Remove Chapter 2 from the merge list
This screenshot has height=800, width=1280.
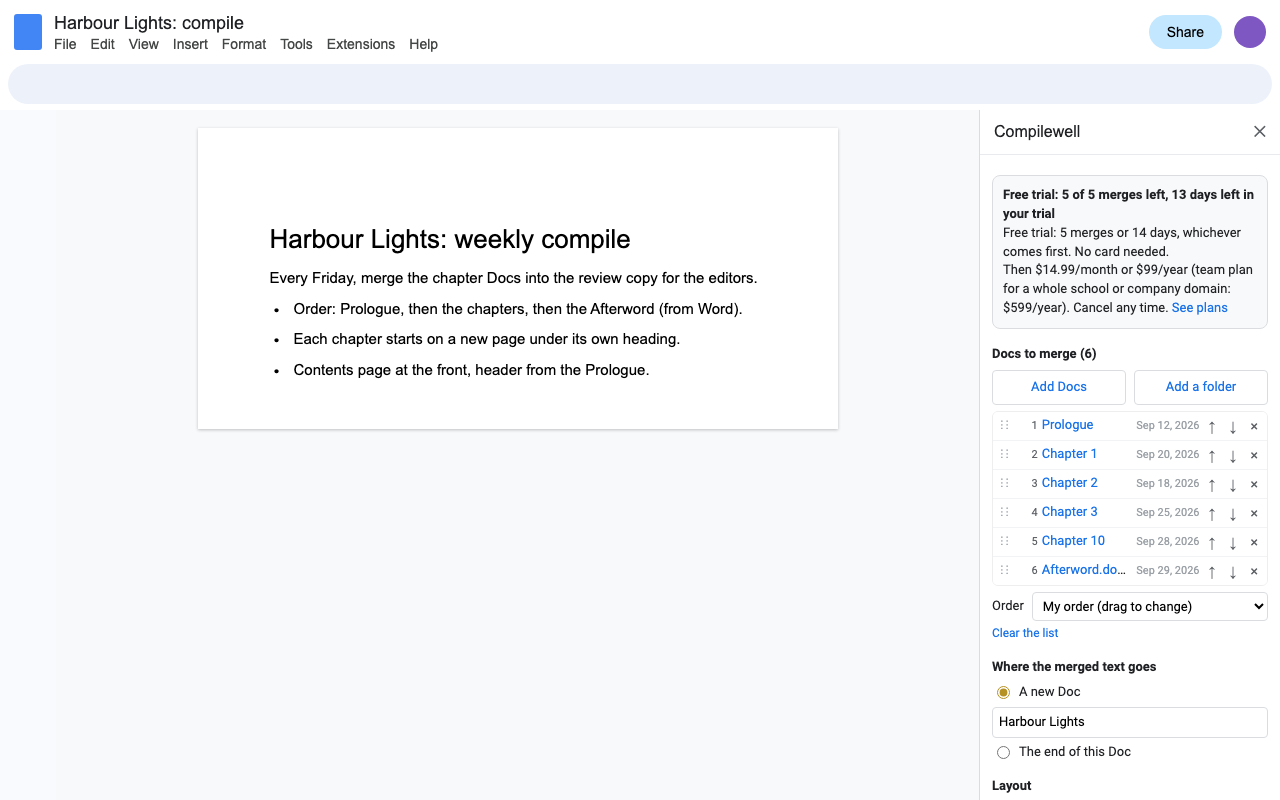1254,484
